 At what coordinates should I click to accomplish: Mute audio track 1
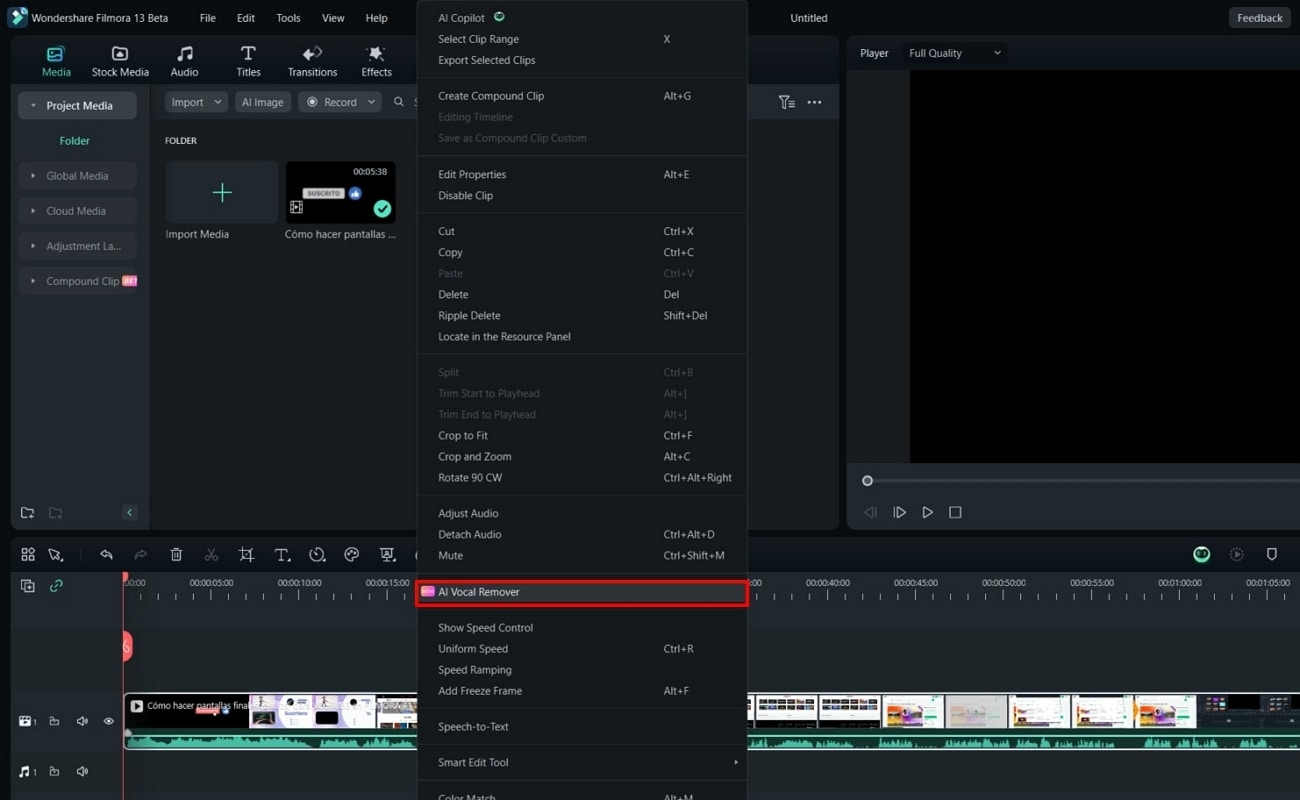tap(82, 771)
